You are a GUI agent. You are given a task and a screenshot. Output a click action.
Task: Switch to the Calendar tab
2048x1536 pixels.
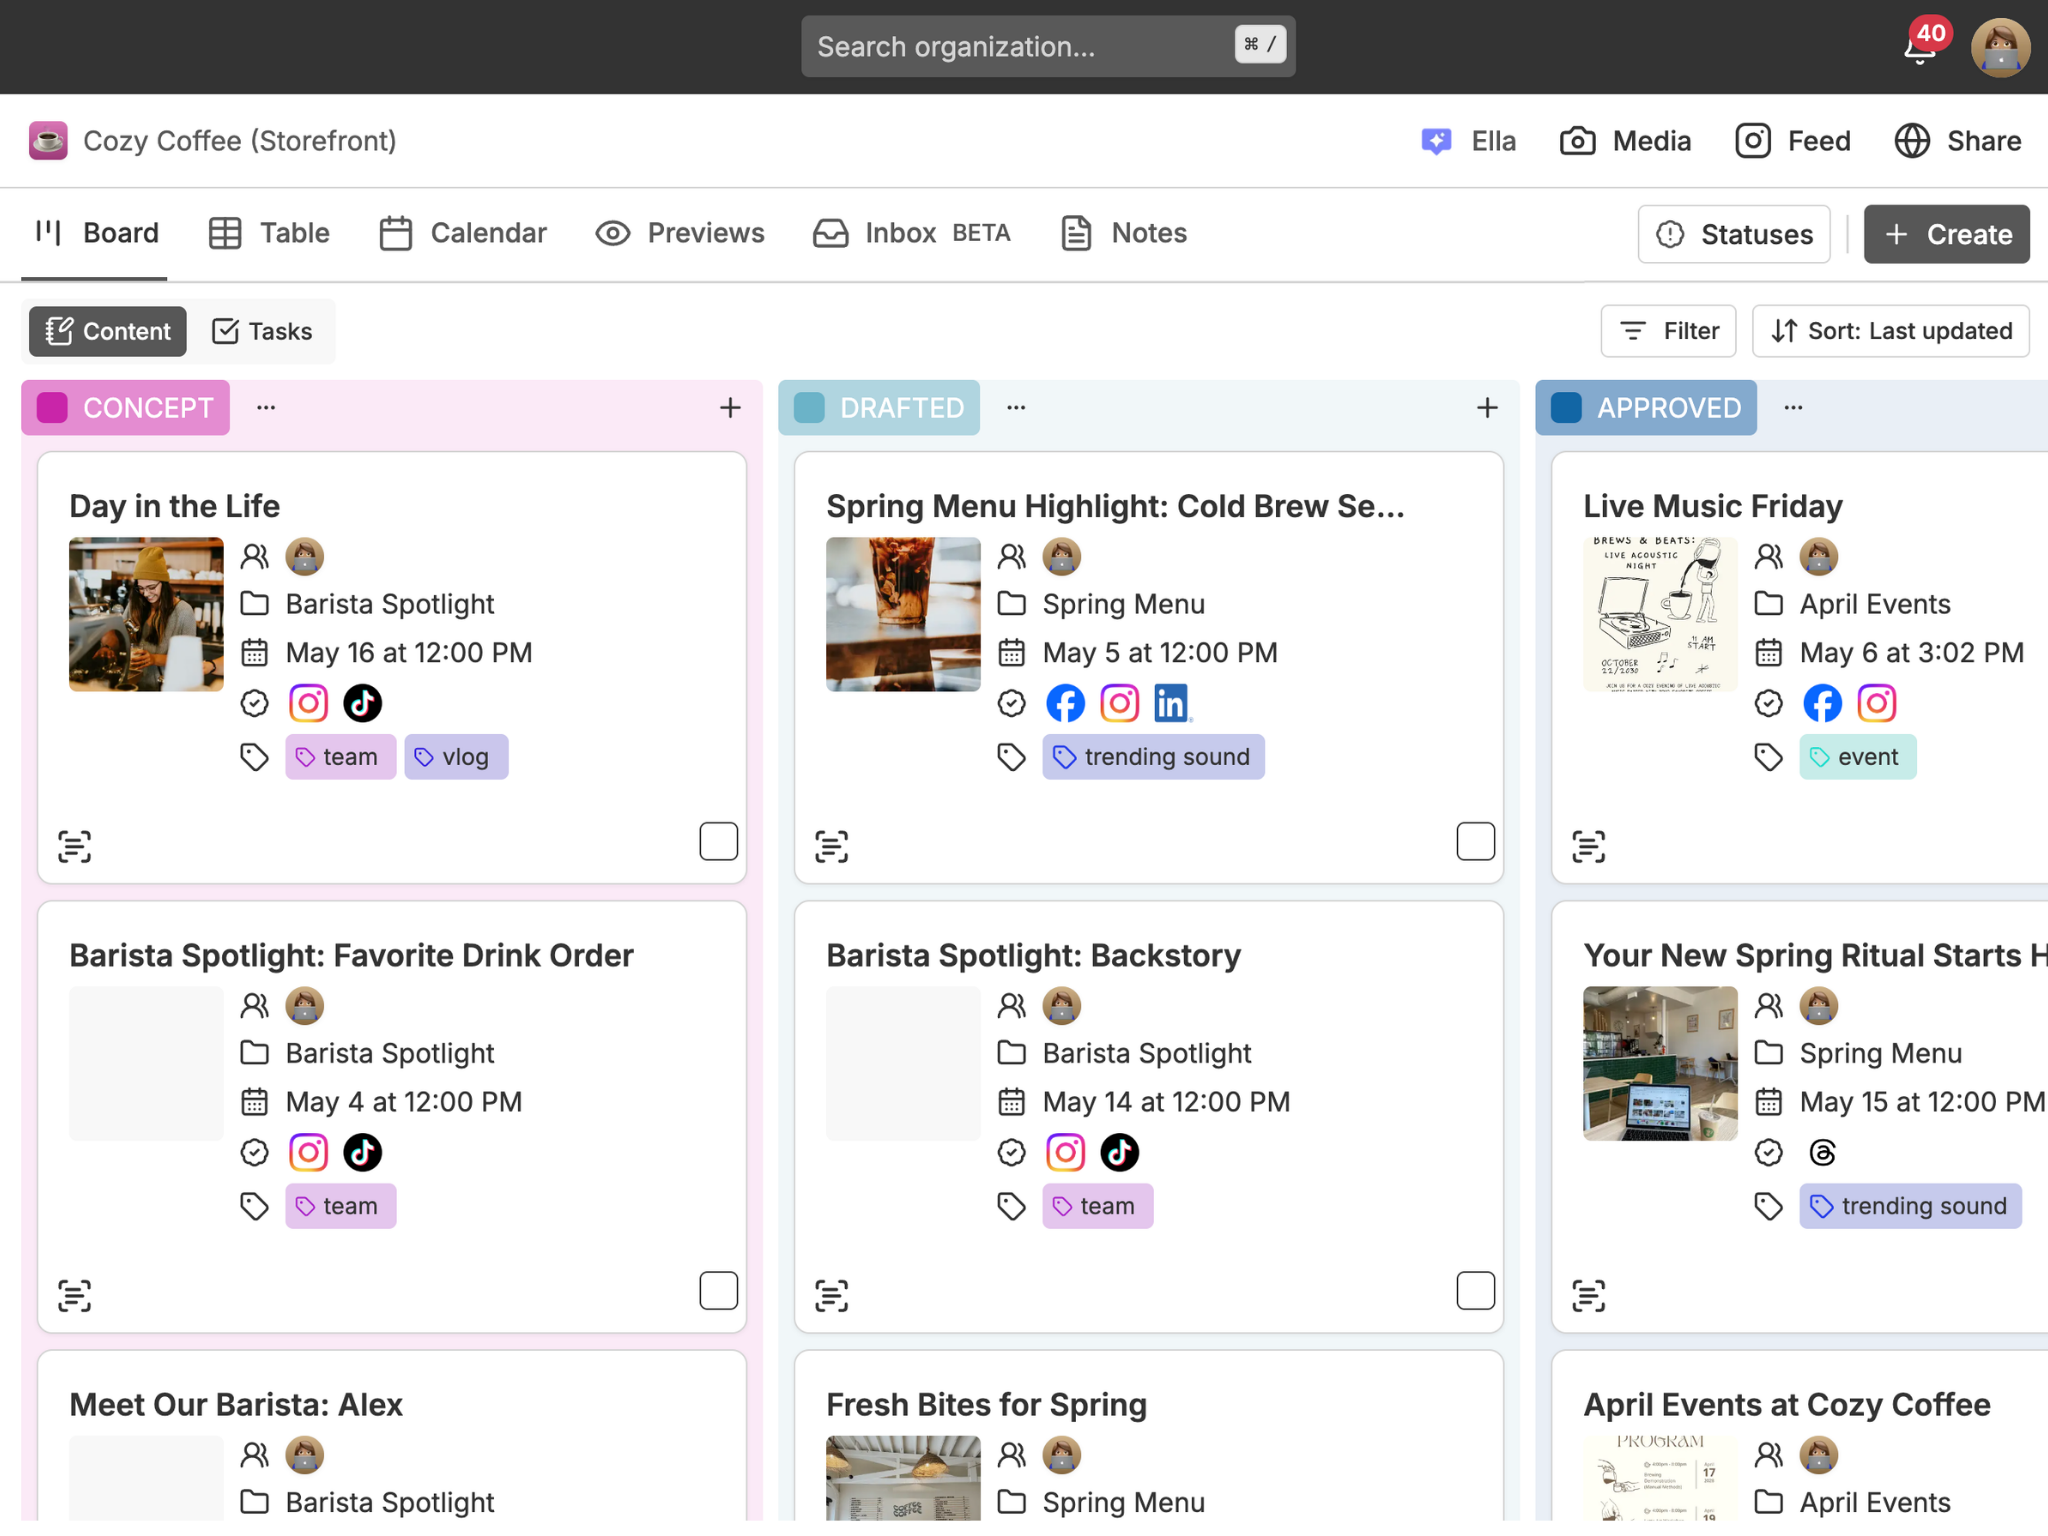pyautogui.click(x=463, y=233)
